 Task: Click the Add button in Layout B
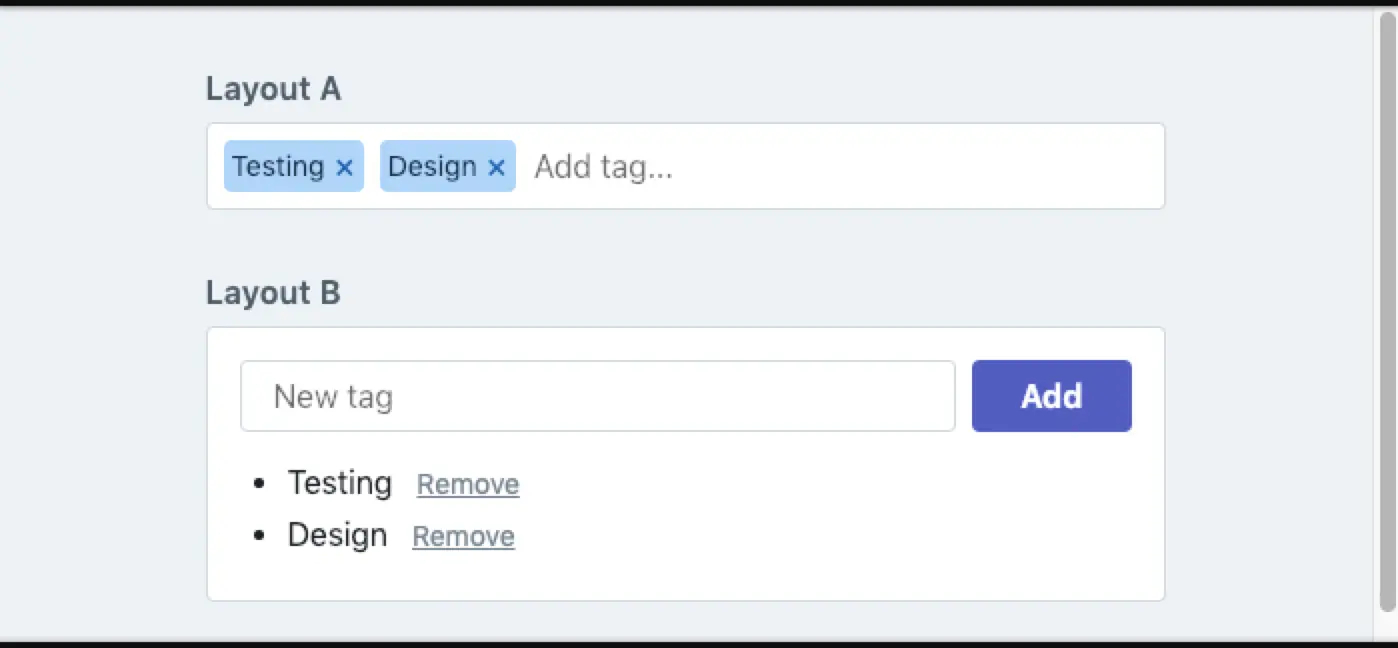[1052, 396]
